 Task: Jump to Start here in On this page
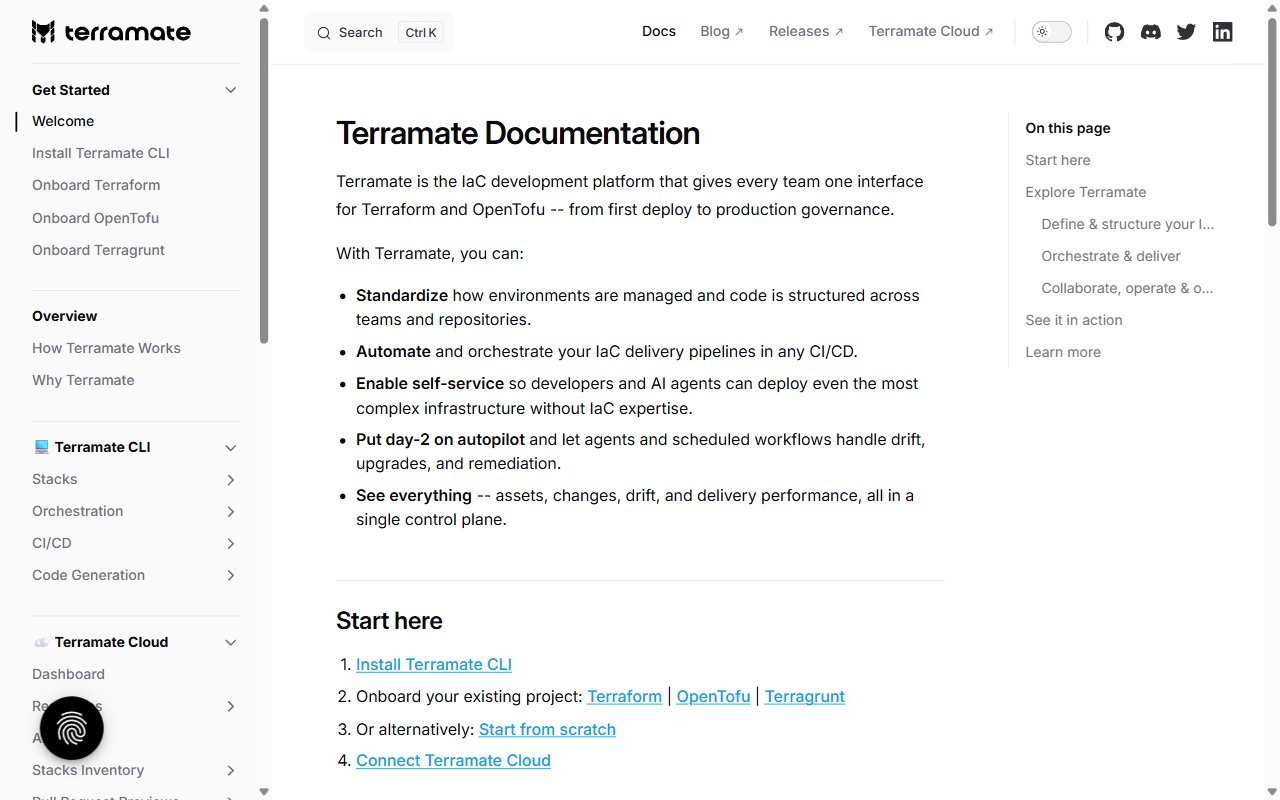pyautogui.click(x=1058, y=160)
